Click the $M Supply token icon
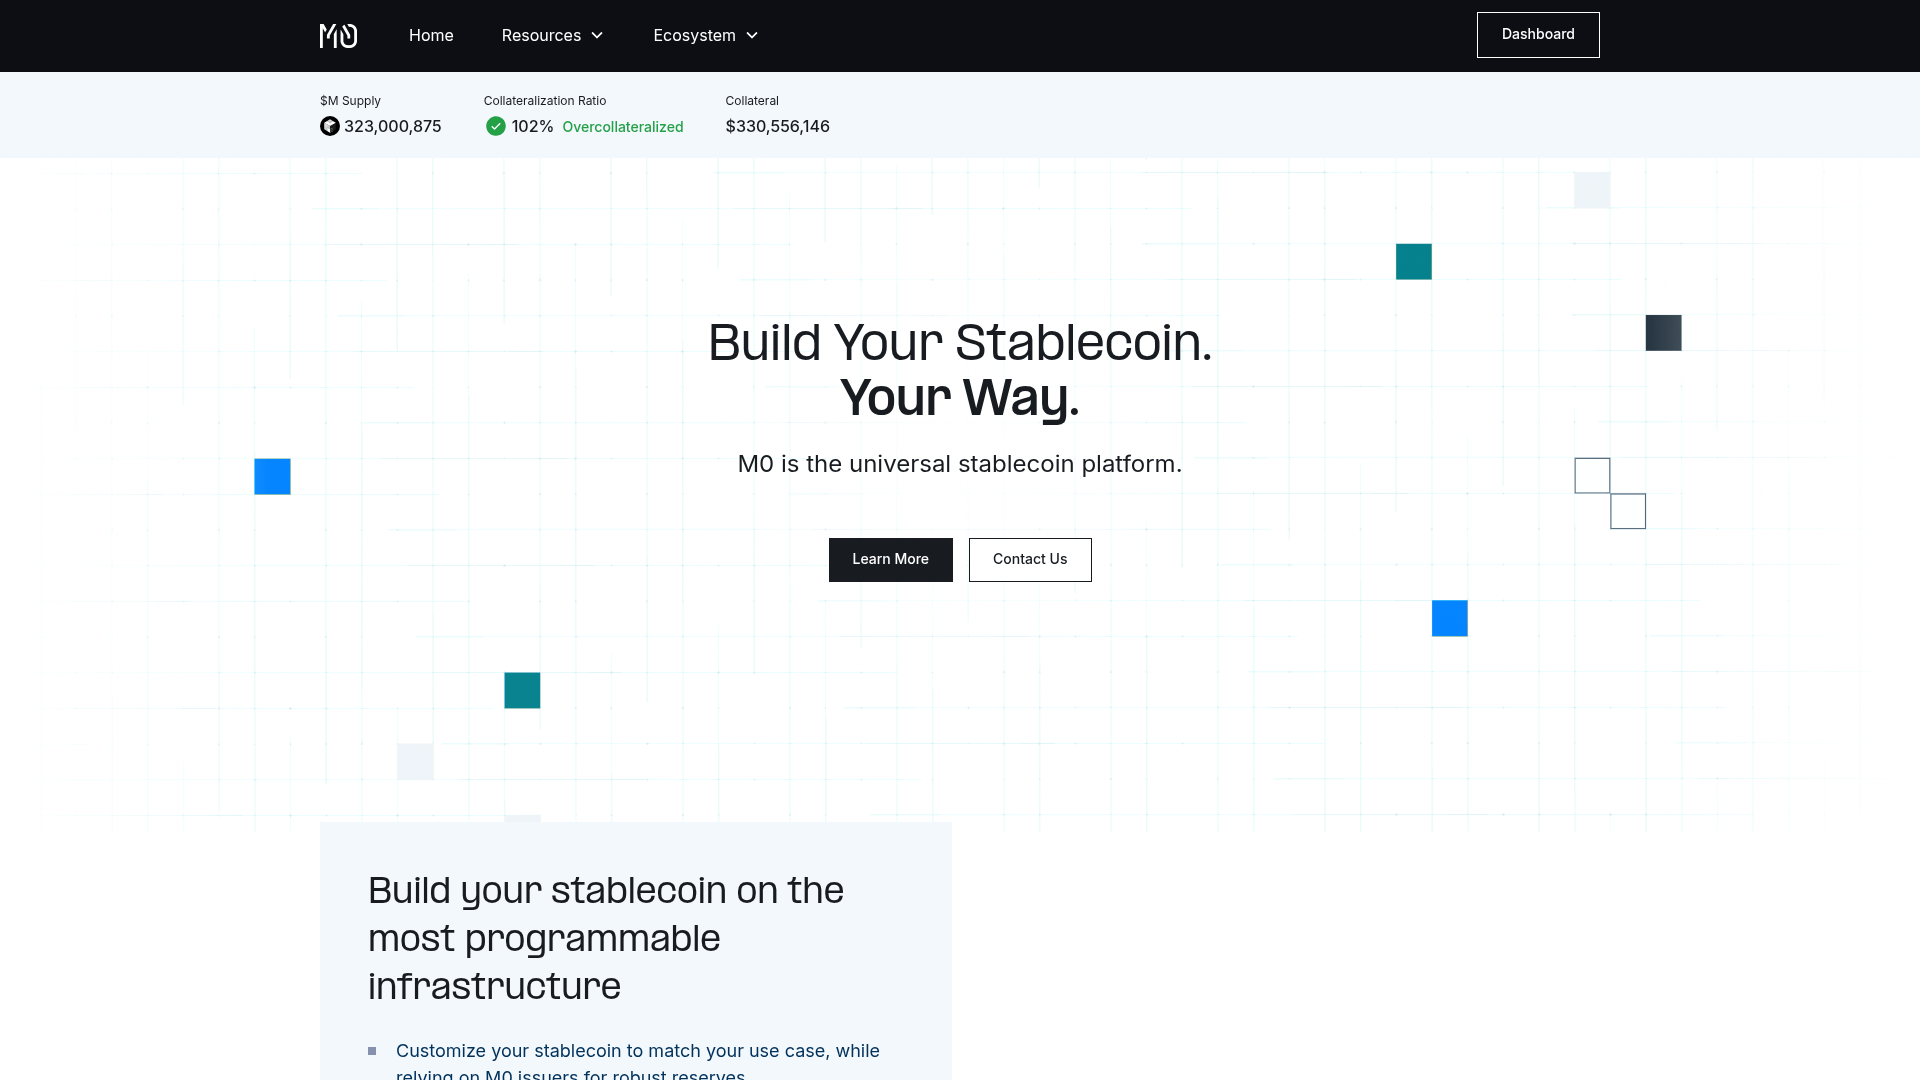1920x1080 pixels. [330, 127]
